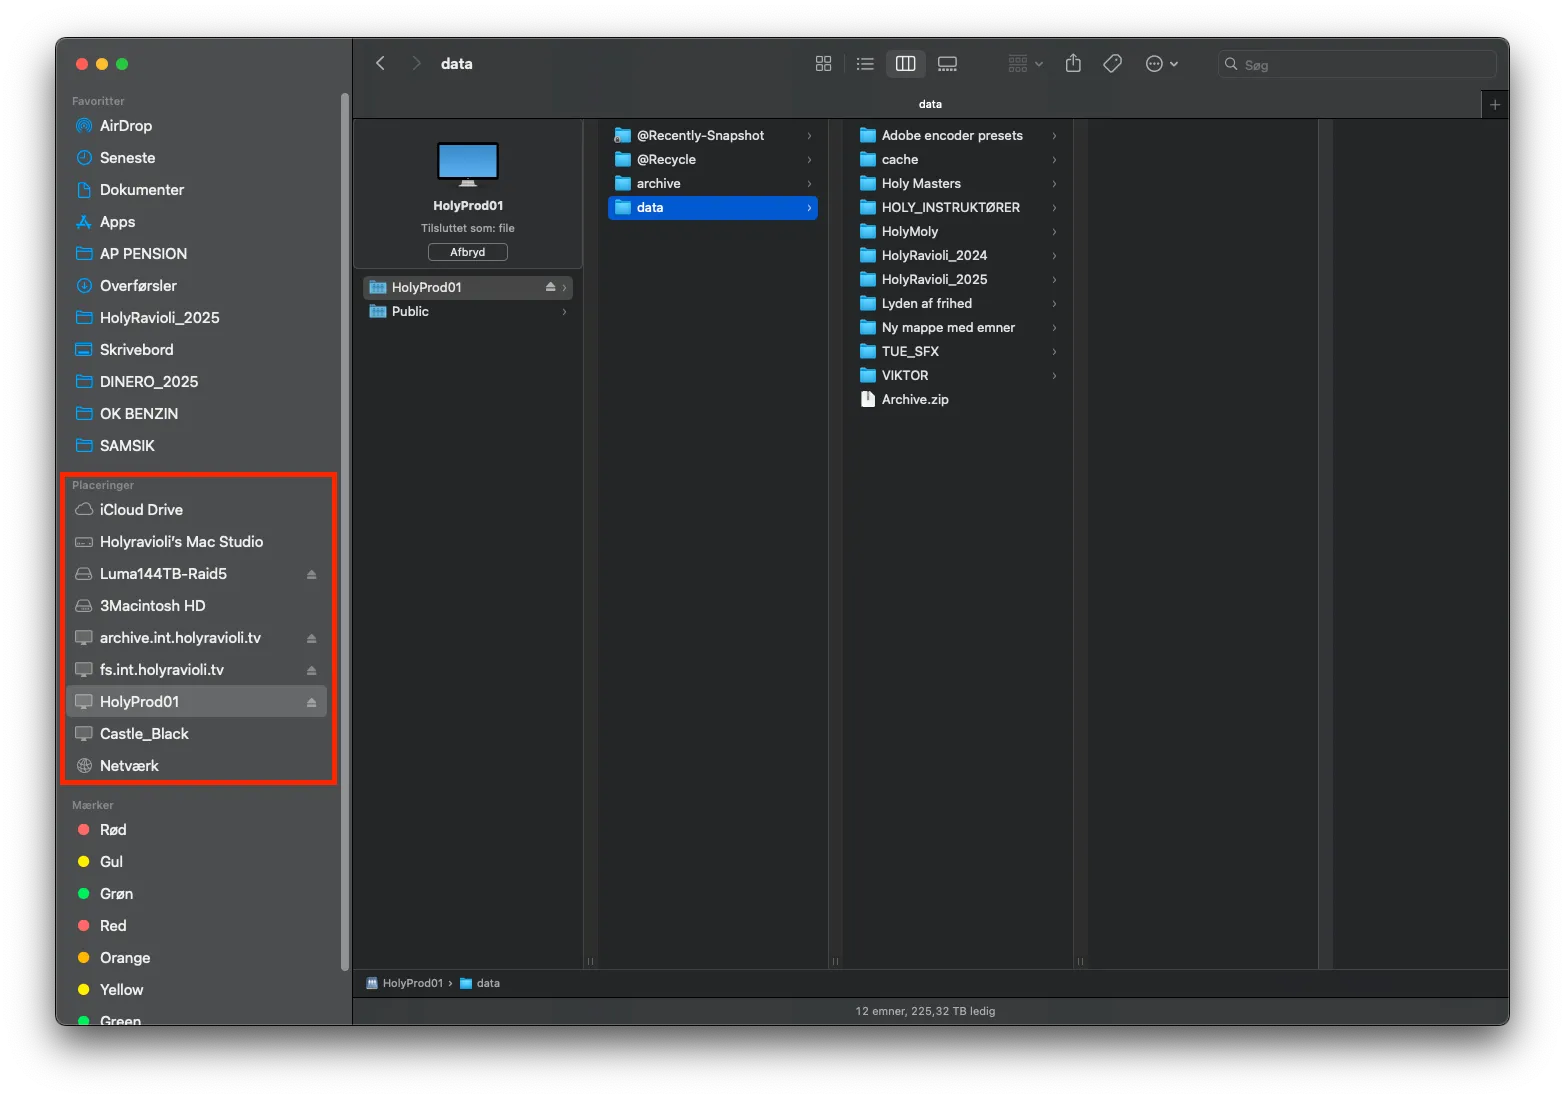Switch to list view
The width and height of the screenshot is (1565, 1099).
pos(865,64)
